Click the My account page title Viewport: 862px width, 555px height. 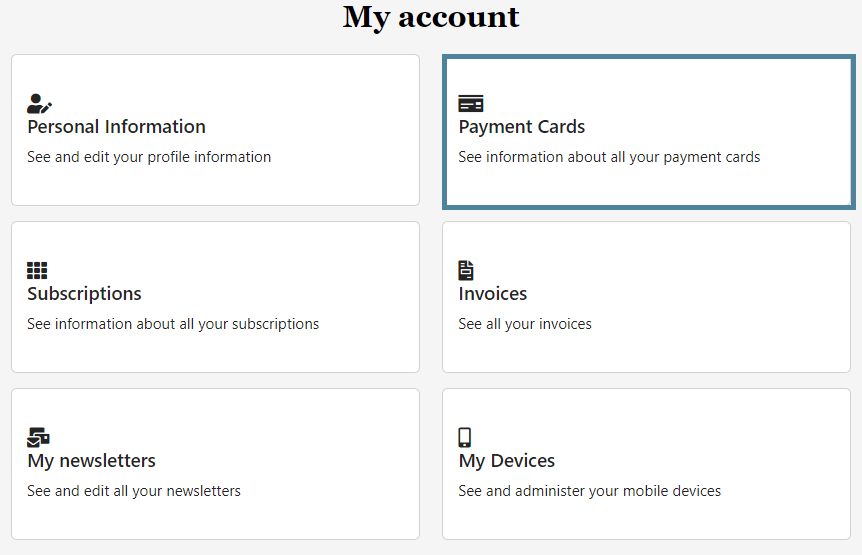tap(431, 17)
